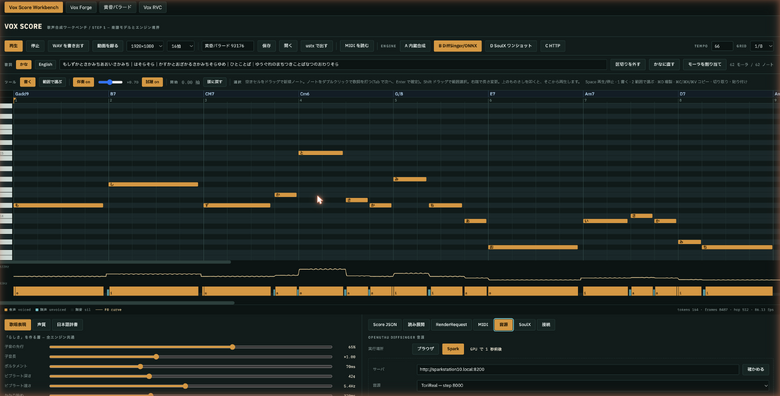Screen dimensions: 780x396
Task: Select the D SoulX one-shot engine
Action: point(510,46)
